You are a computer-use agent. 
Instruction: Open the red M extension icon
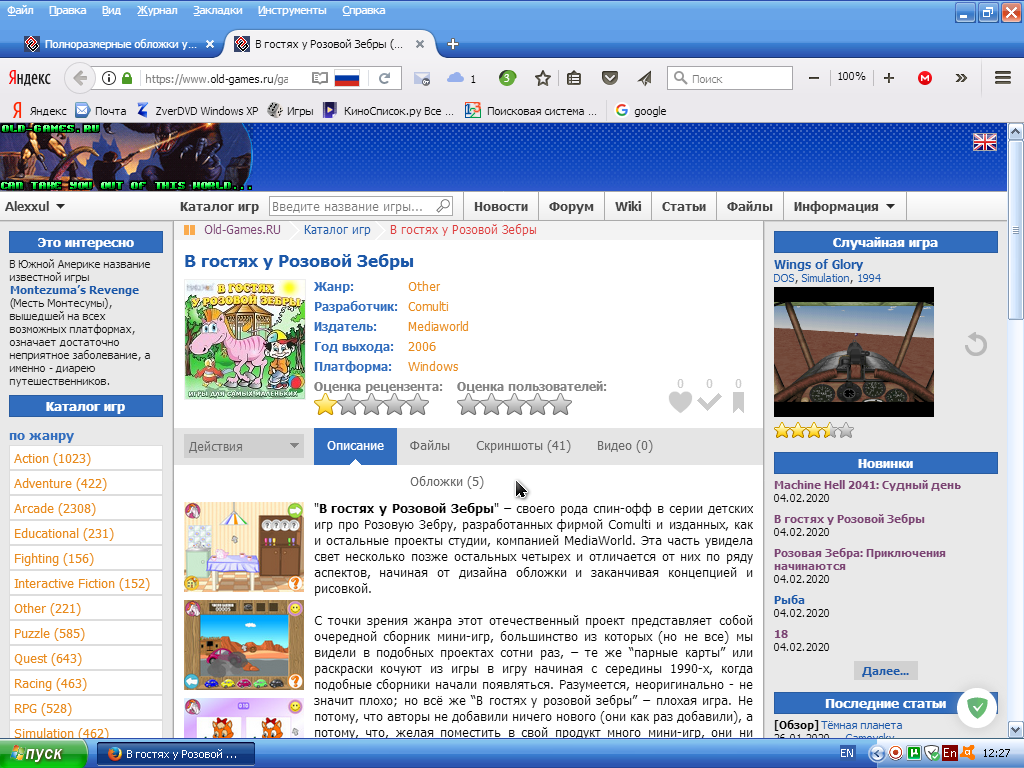click(x=925, y=78)
